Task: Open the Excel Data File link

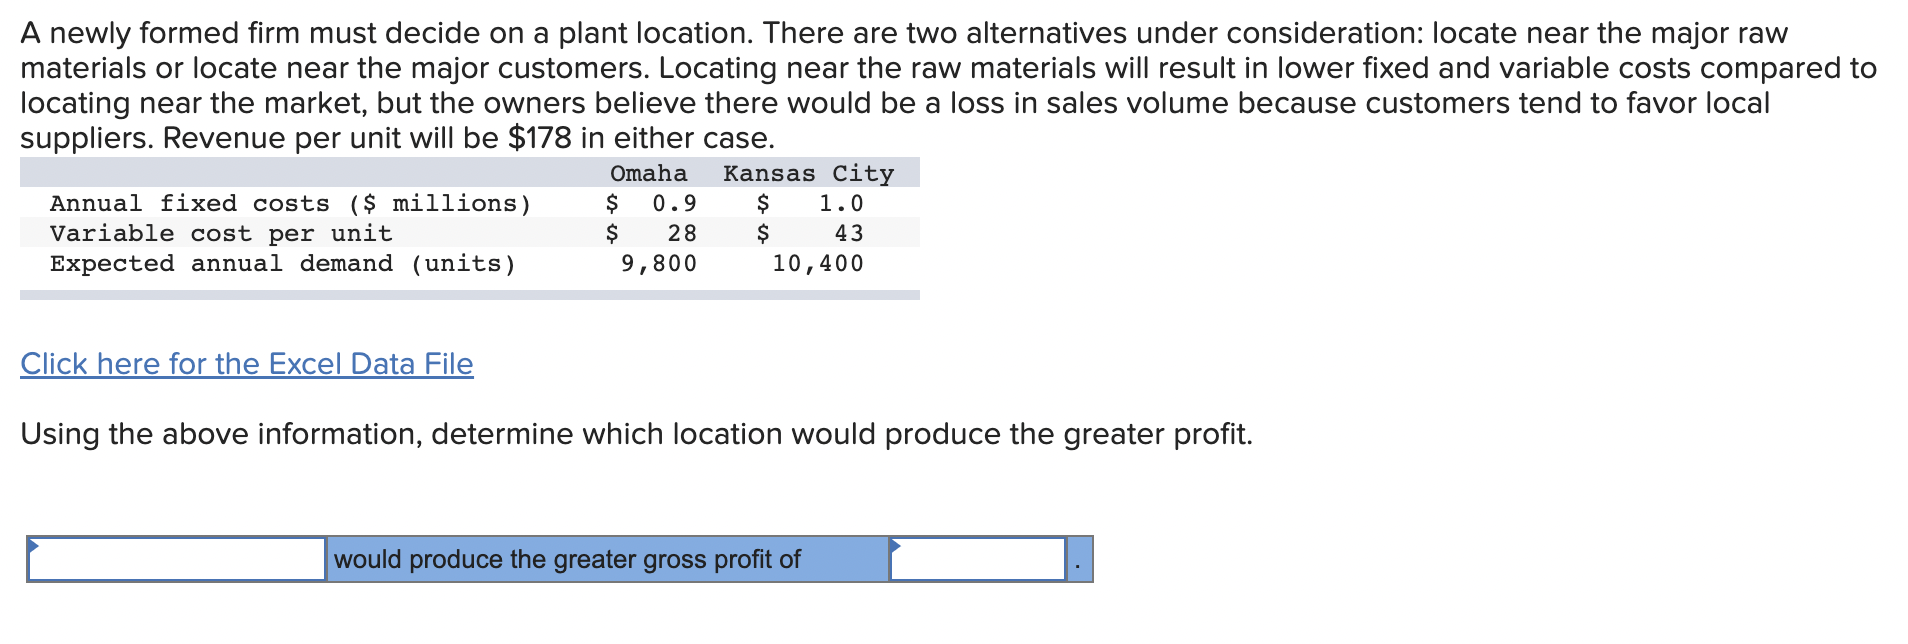Action: (246, 364)
